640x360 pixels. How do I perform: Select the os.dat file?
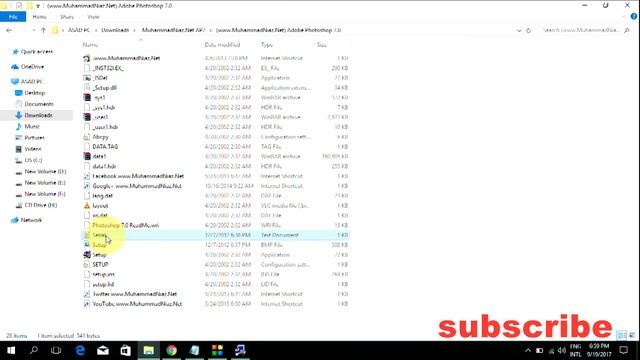[x=100, y=216]
